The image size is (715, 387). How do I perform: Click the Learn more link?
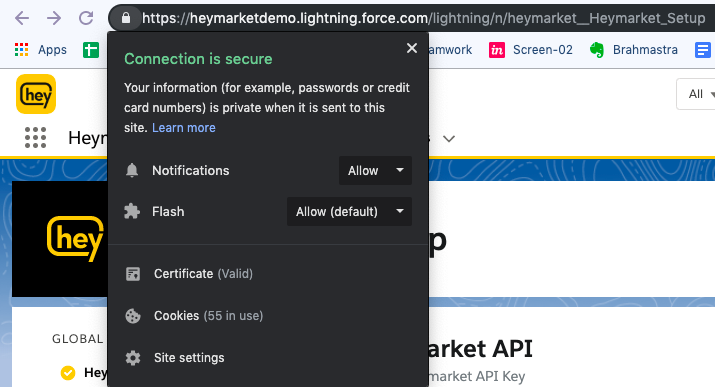point(184,128)
